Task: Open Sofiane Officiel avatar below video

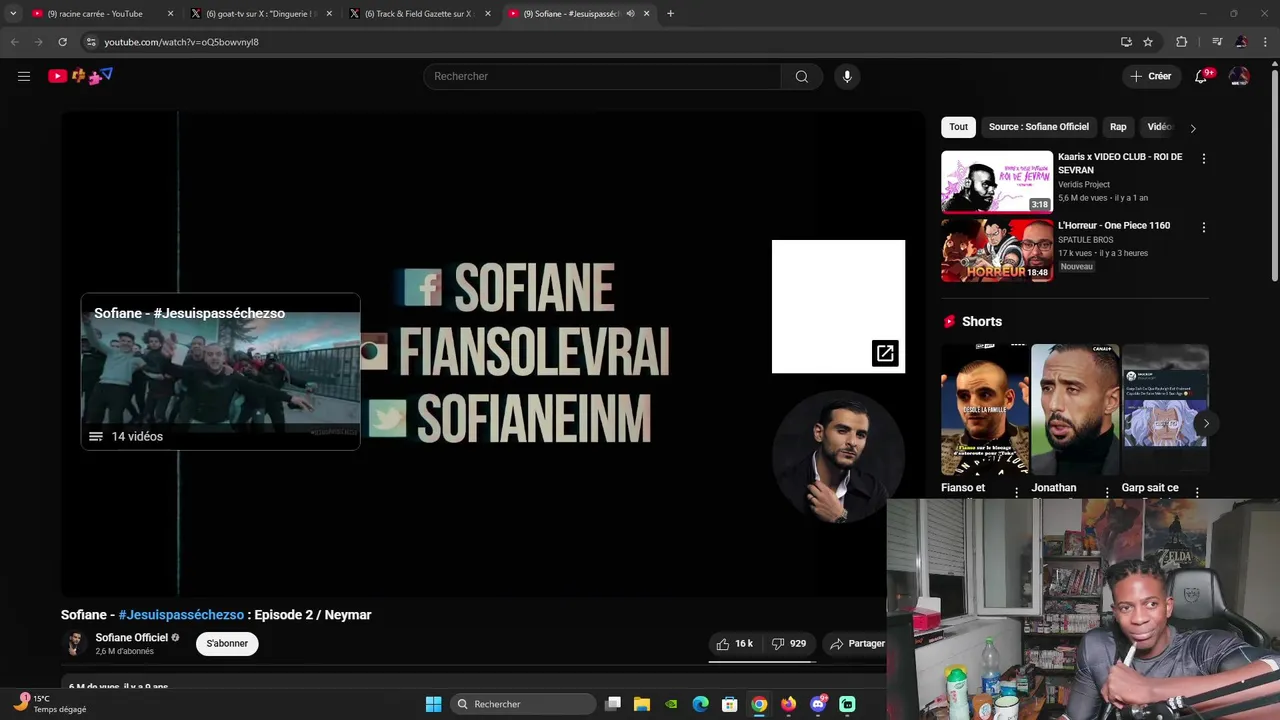Action: 74,643
